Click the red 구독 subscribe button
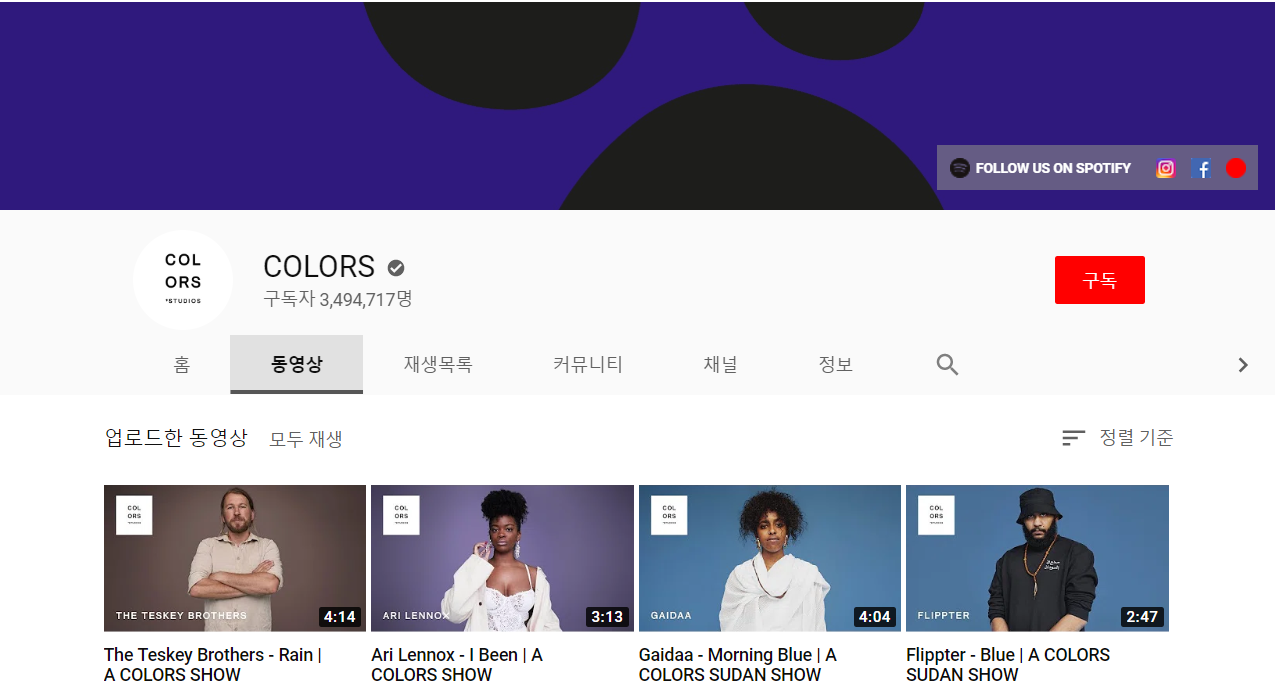The image size is (1275, 684). [1099, 280]
